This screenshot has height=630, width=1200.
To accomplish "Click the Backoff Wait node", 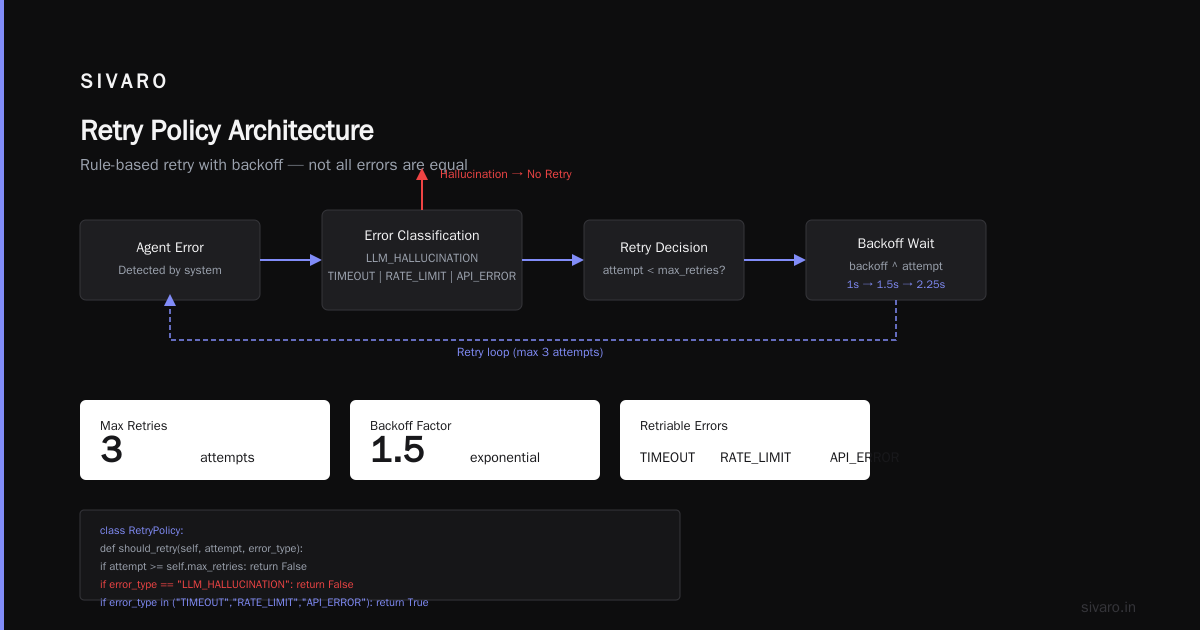I will coord(896,260).
